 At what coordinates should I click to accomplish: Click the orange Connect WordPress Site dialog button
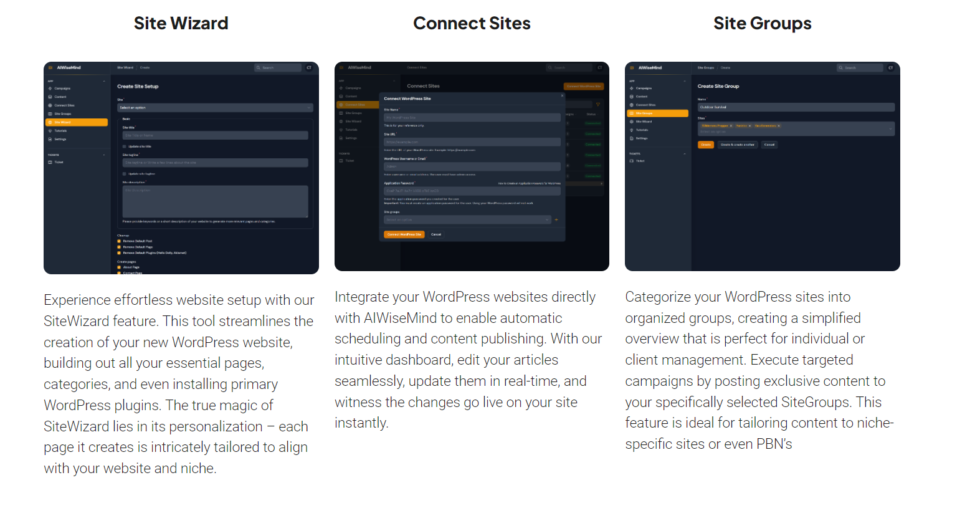(x=404, y=234)
